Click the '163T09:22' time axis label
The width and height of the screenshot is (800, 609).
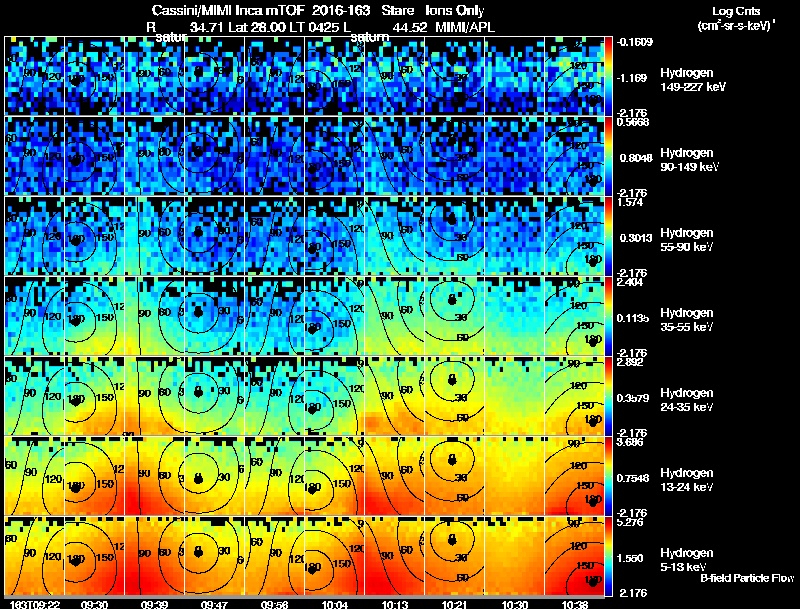click(35, 604)
